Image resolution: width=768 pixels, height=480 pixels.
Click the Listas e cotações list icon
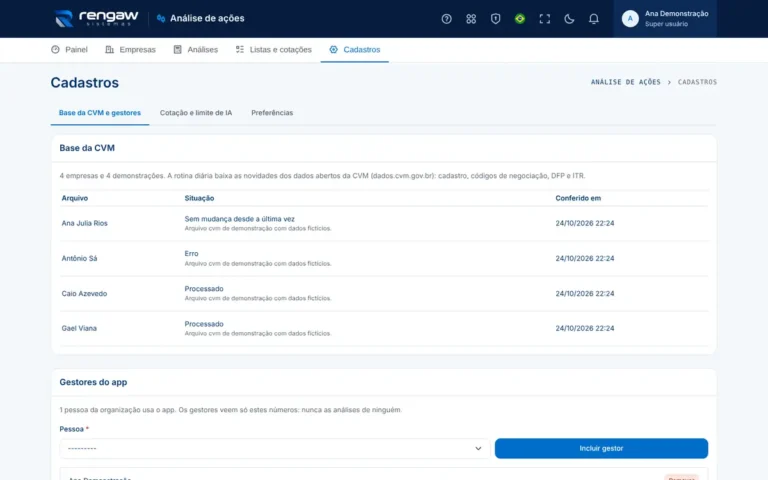[240, 49]
